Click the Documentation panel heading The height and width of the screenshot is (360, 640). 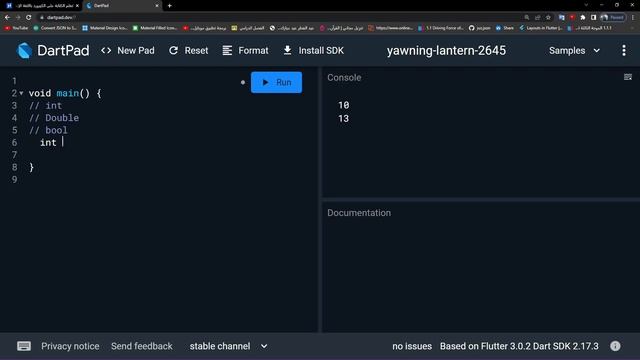[359, 213]
